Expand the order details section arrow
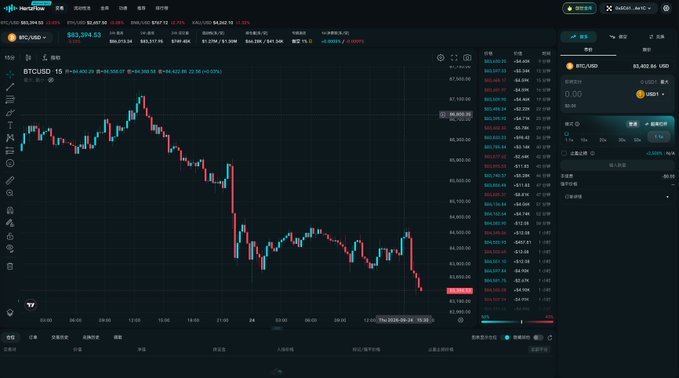This screenshot has height=378, width=679. [667, 197]
